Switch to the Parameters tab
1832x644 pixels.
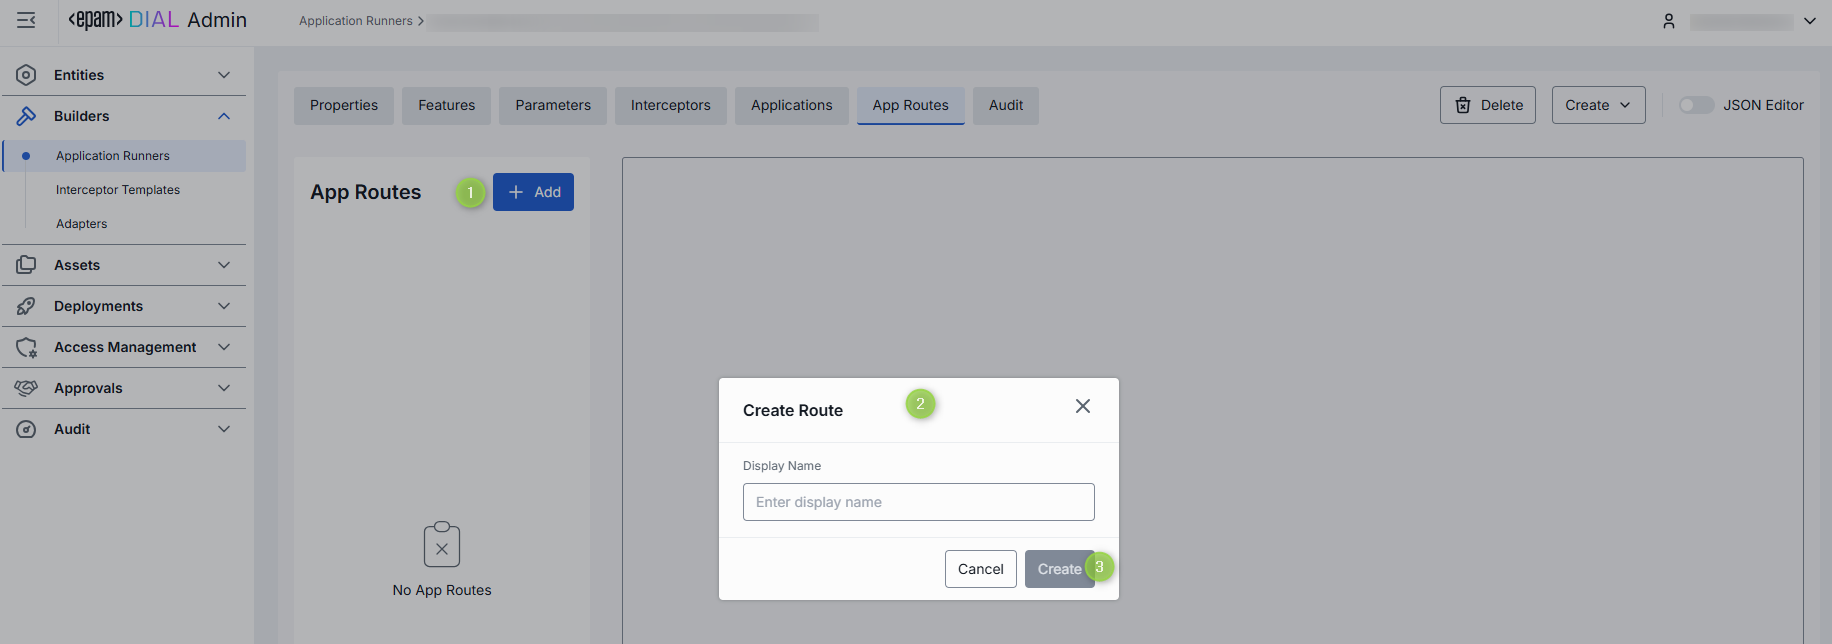(553, 105)
